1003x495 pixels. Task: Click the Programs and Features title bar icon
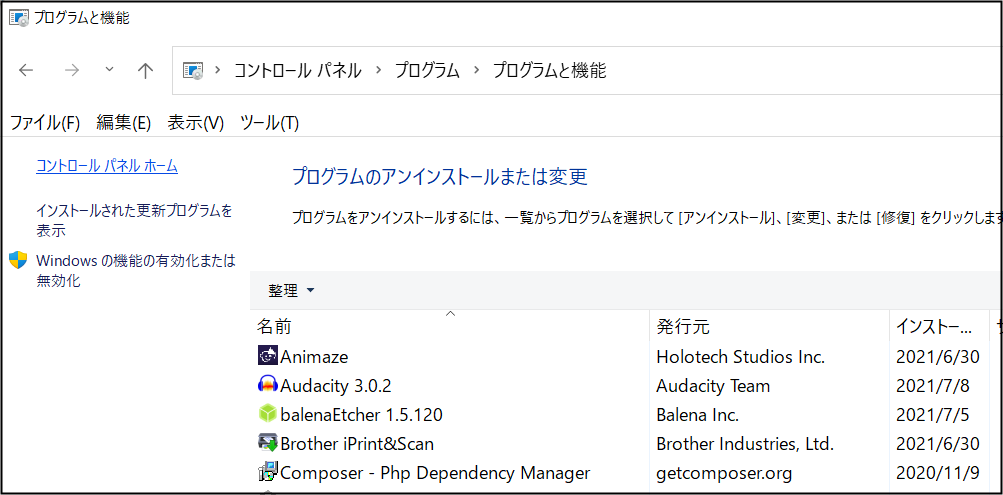(x=19, y=18)
